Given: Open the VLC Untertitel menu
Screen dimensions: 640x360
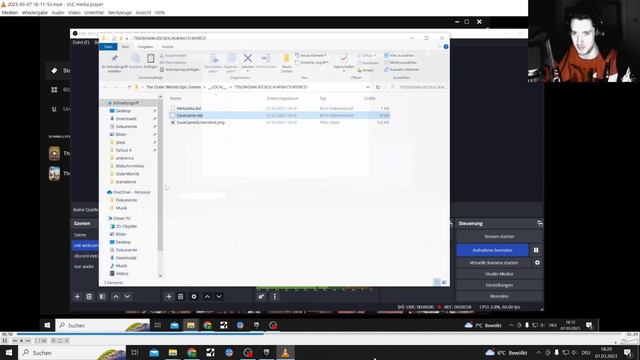Looking at the screenshot, I should 94,13.
